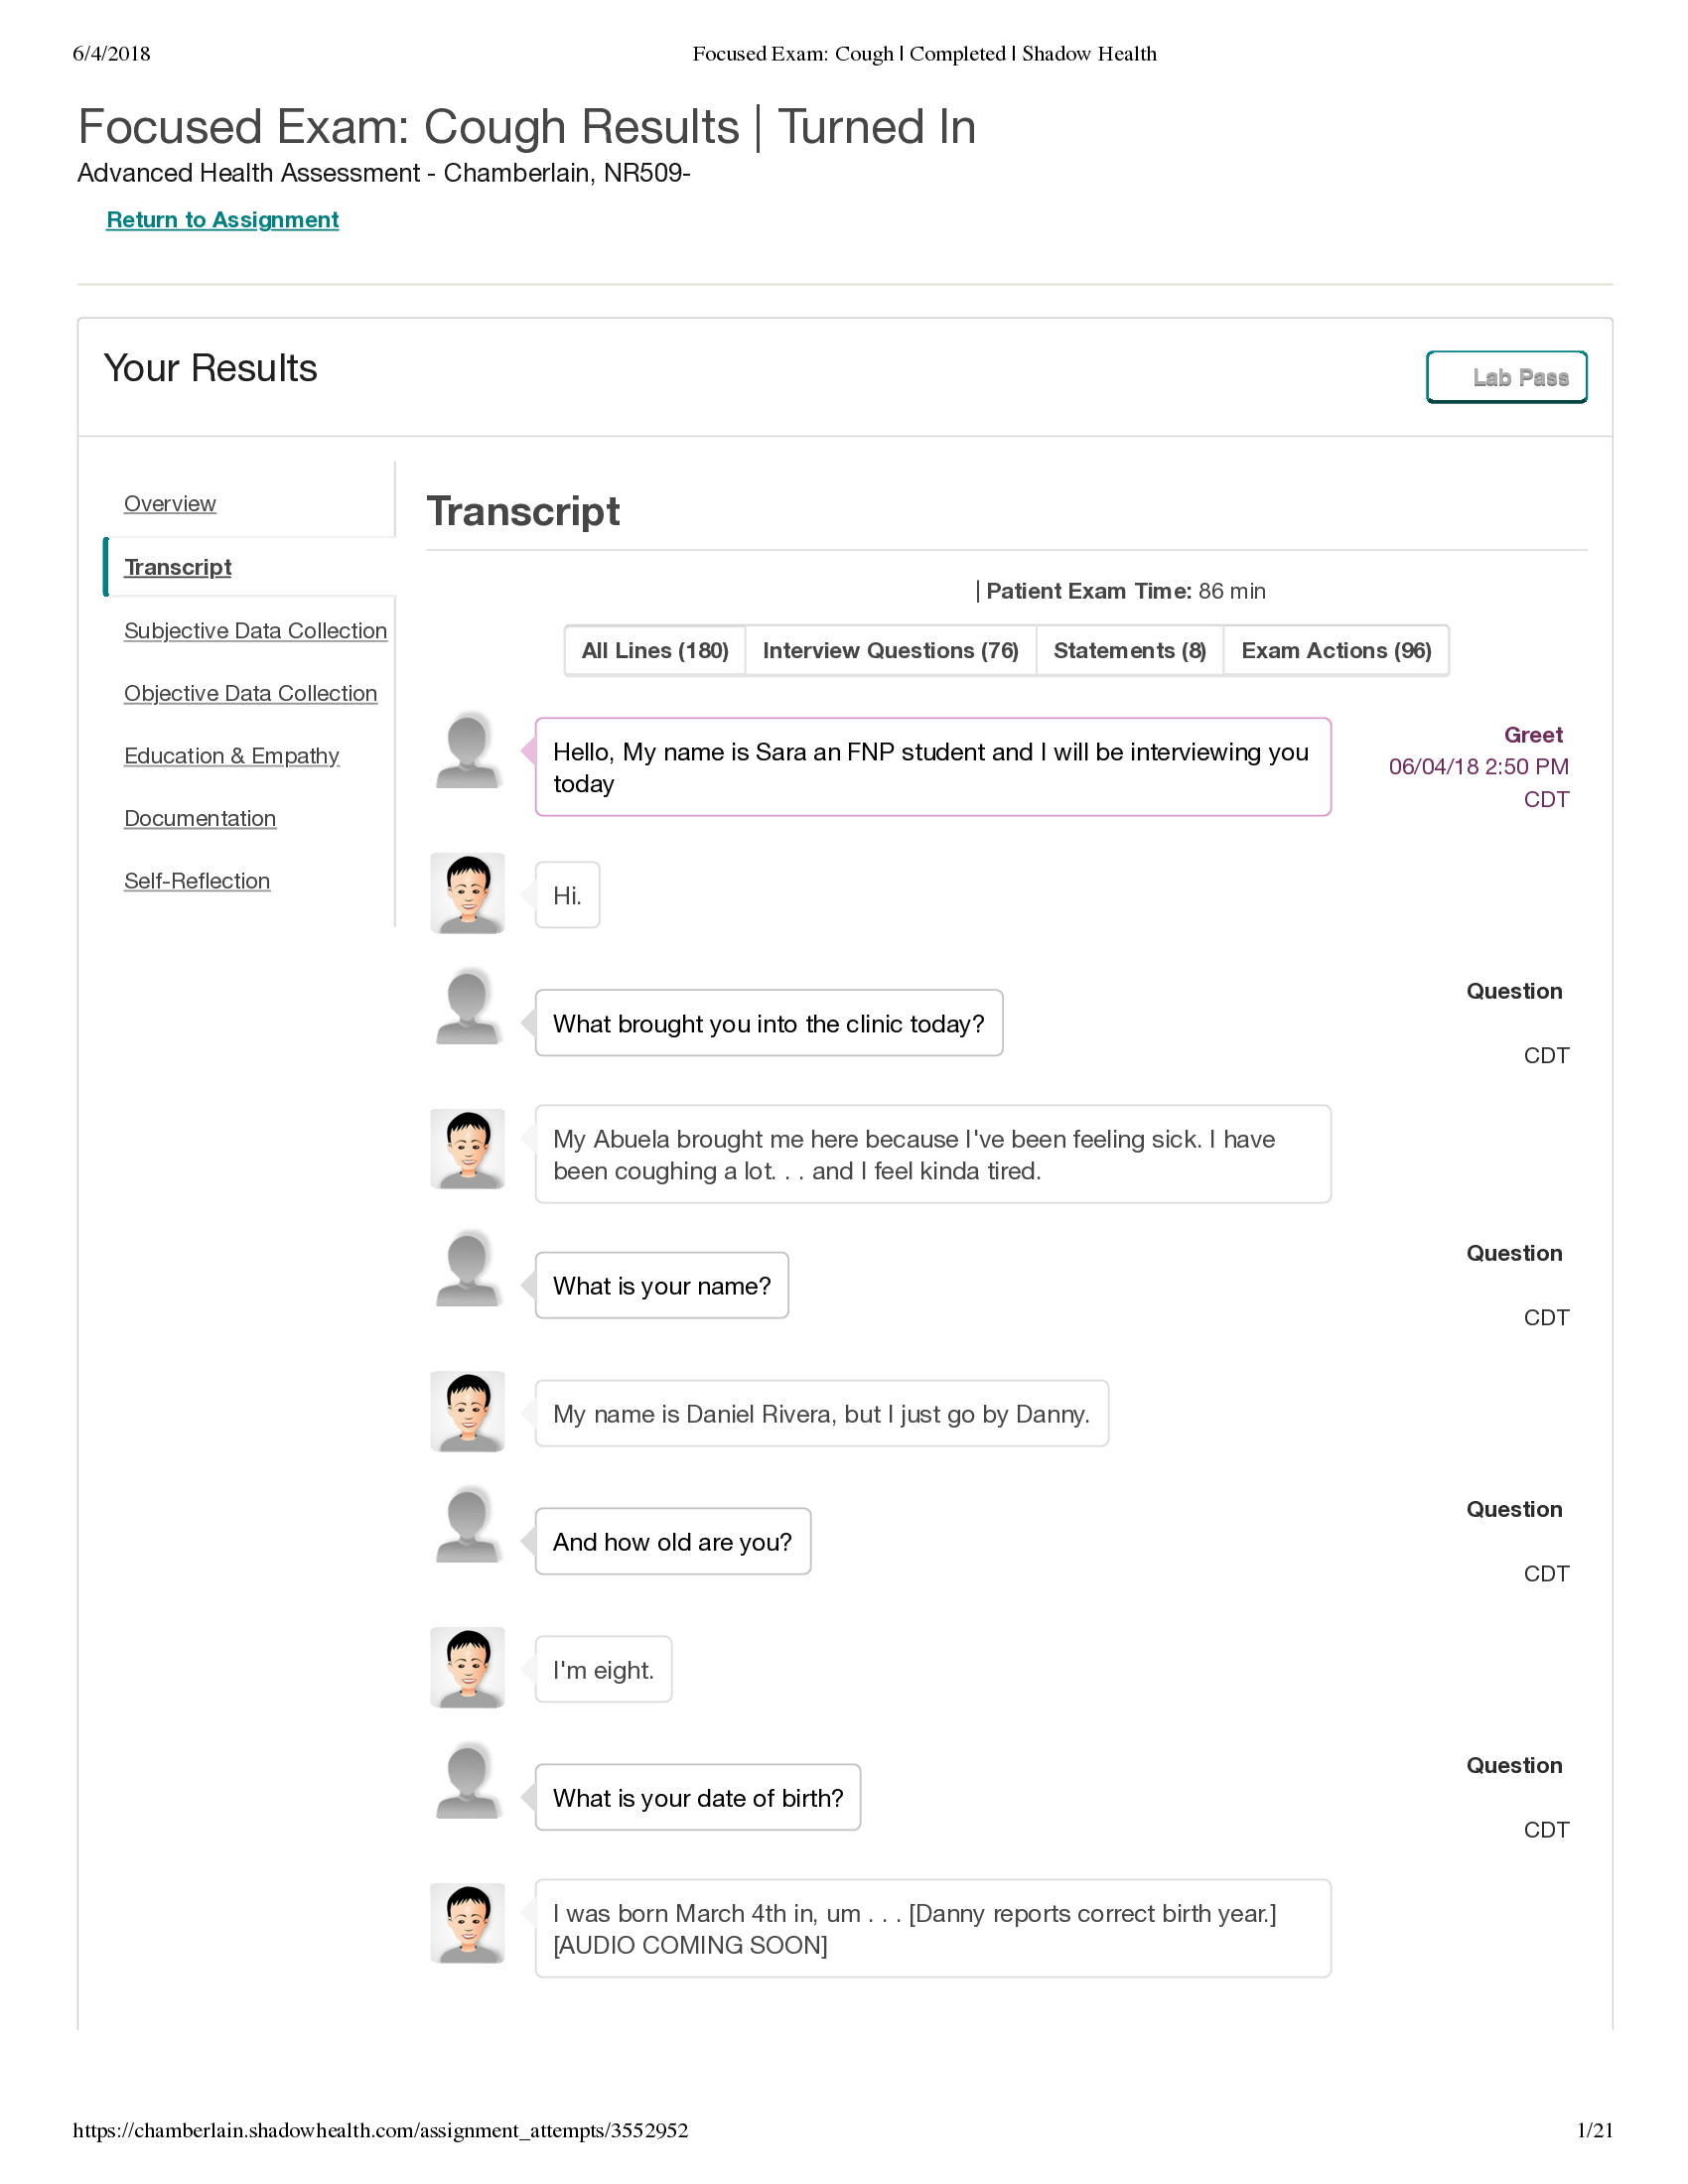1688x2184 pixels.
Task: Open the Overview section in the sidebar
Action: click(170, 504)
